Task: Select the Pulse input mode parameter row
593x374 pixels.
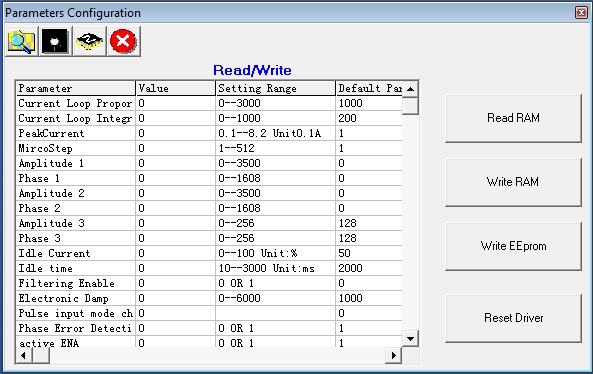Action: [x=209, y=313]
